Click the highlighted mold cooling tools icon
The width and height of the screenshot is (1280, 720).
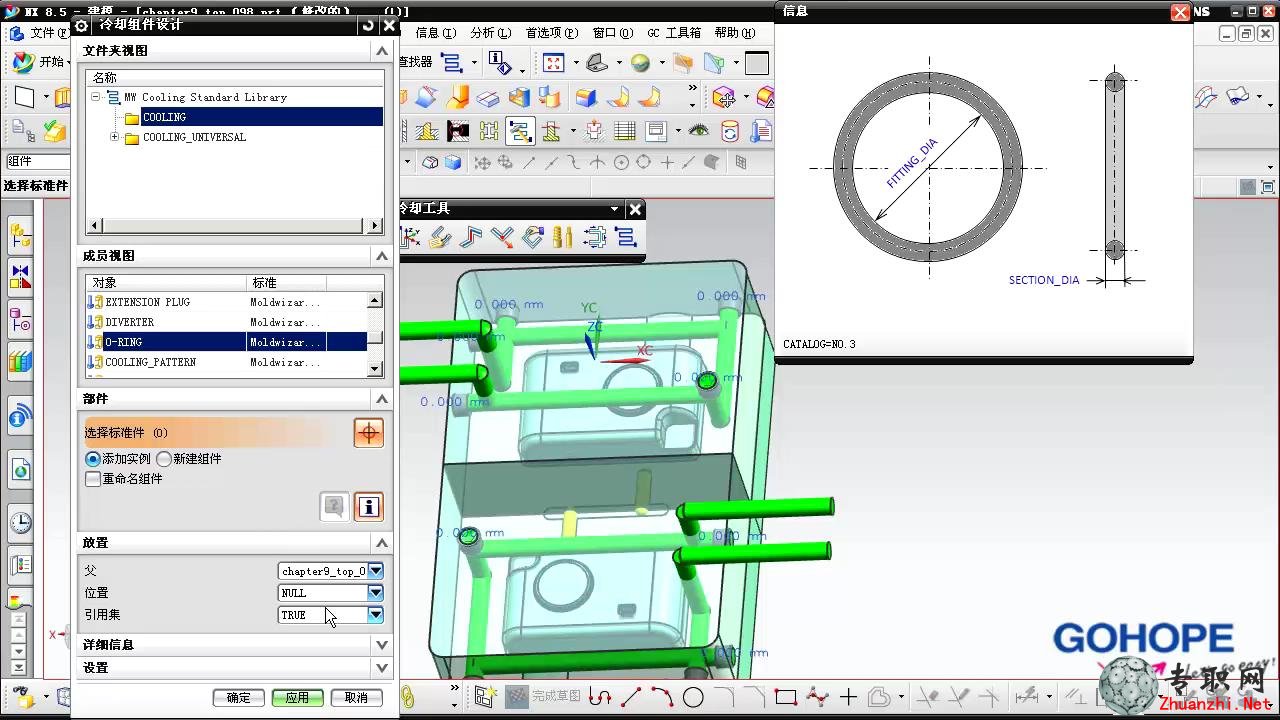(520, 131)
